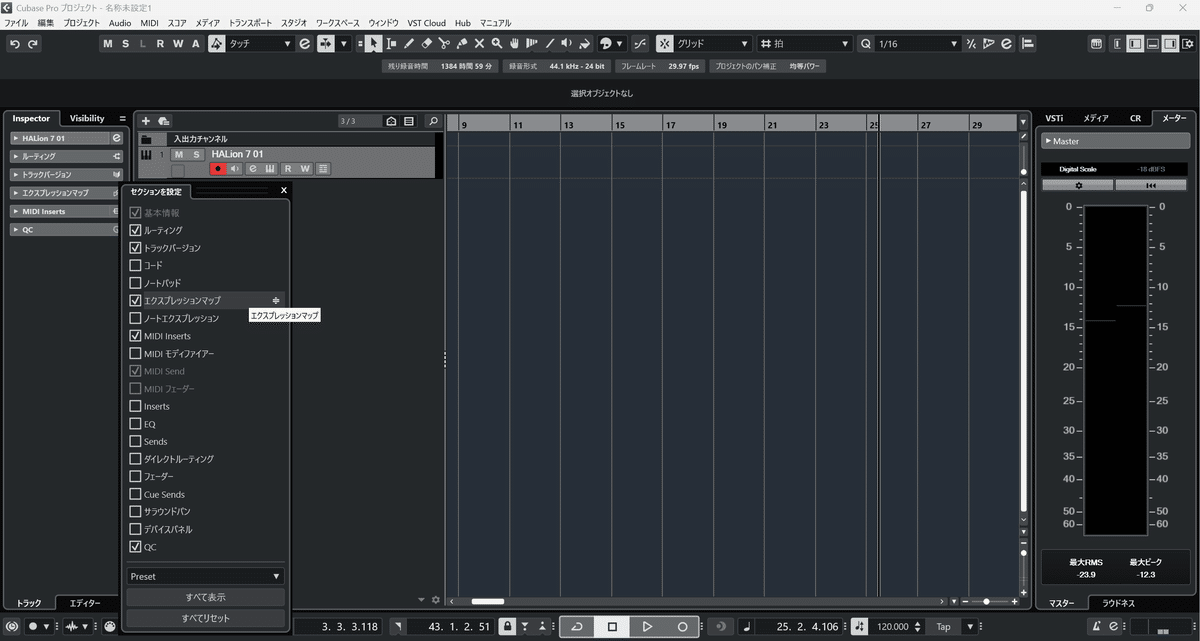The image size is (1200, 641).
Task: Open the VST Cloud menu
Action: click(427, 22)
